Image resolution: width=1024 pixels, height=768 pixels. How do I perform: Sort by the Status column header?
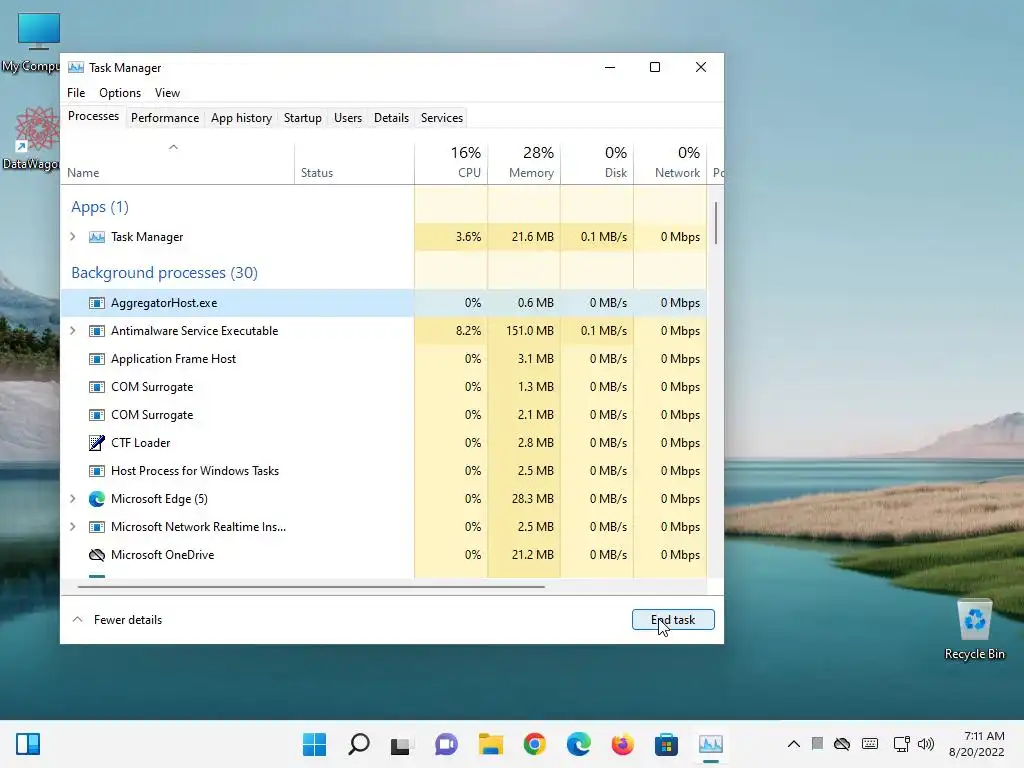[x=354, y=163]
